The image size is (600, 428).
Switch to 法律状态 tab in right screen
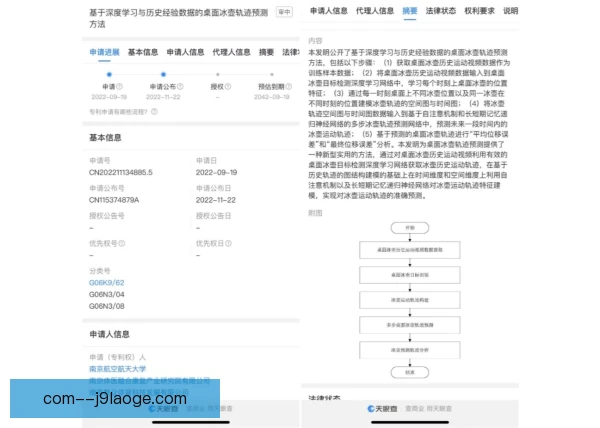pyautogui.click(x=441, y=11)
